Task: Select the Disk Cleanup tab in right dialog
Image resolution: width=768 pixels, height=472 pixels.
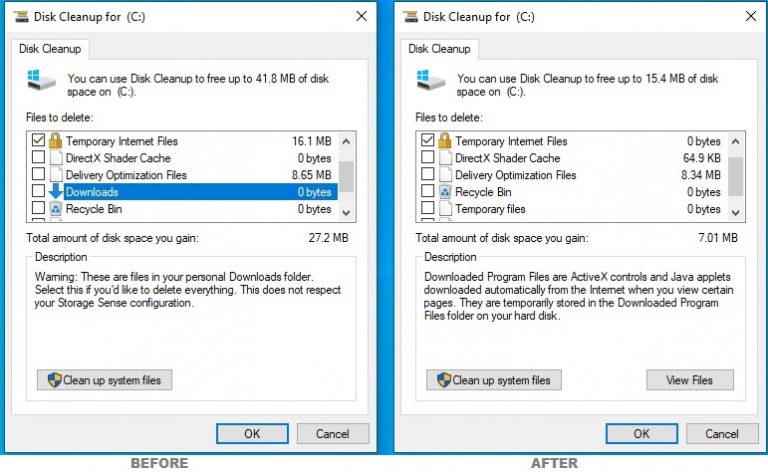Action: pyautogui.click(x=439, y=49)
